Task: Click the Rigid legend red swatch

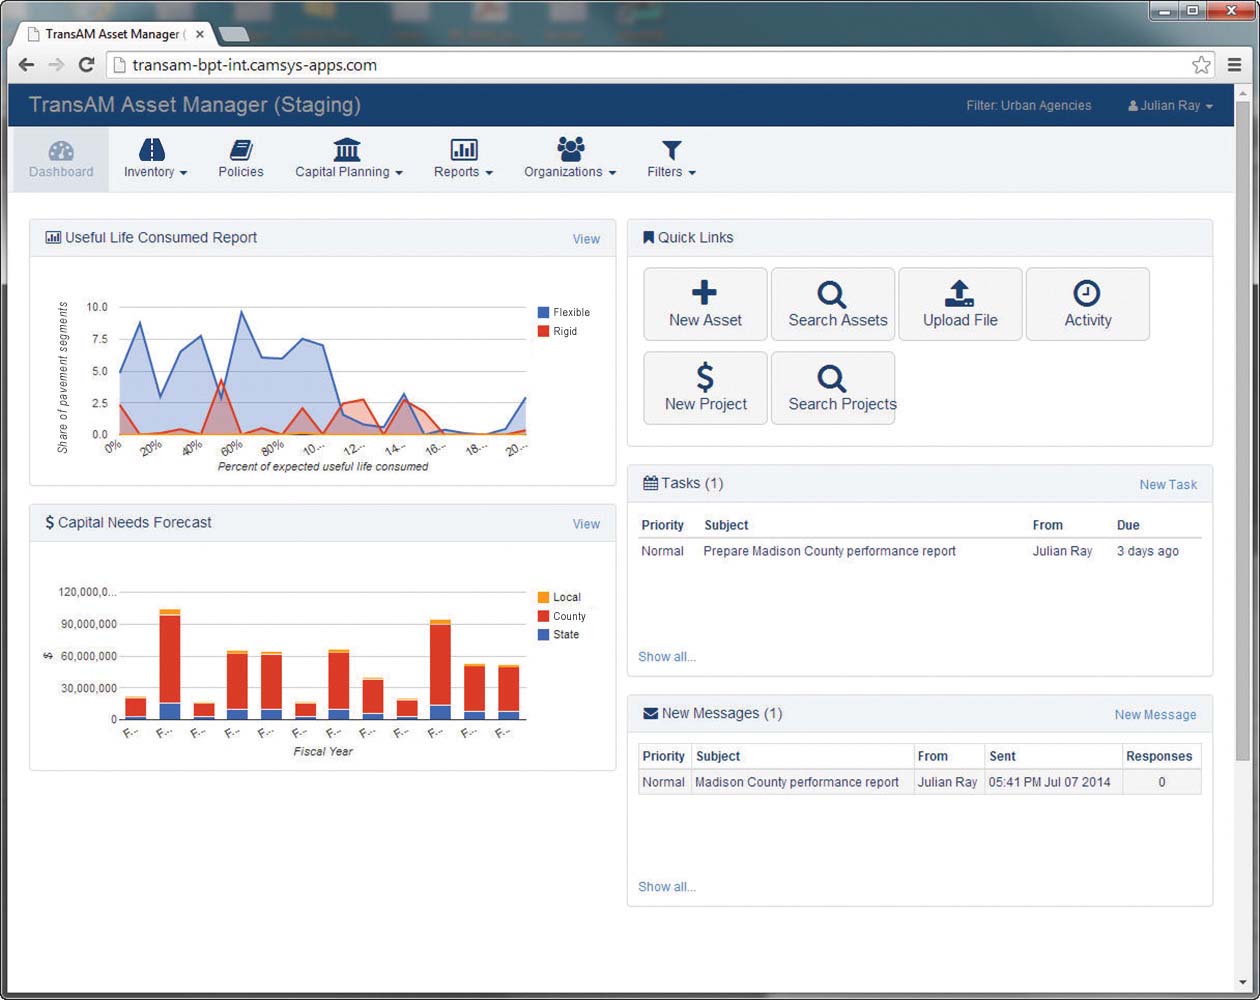Action: click(x=543, y=331)
